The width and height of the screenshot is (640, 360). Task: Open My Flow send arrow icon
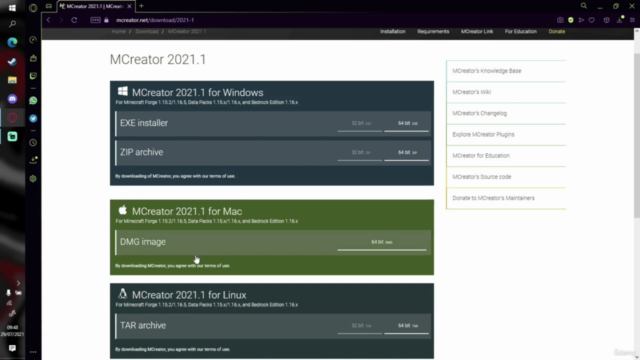tap(581, 20)
